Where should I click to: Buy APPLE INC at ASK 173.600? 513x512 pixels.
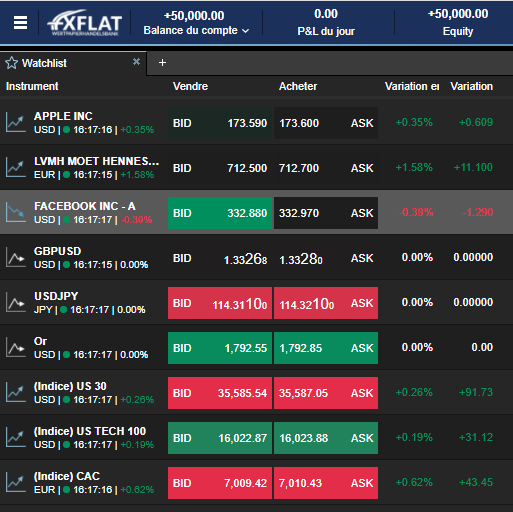pos(326,123)
